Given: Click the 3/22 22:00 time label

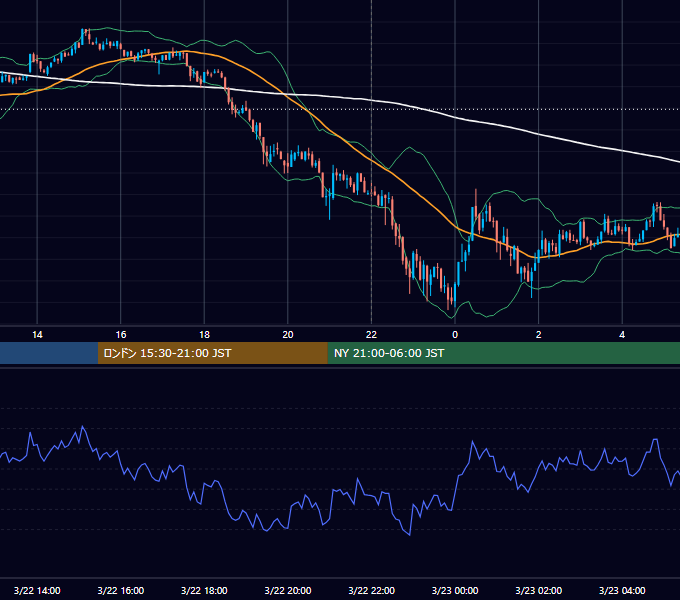Looking at the screenshot, I should point(371,590).
